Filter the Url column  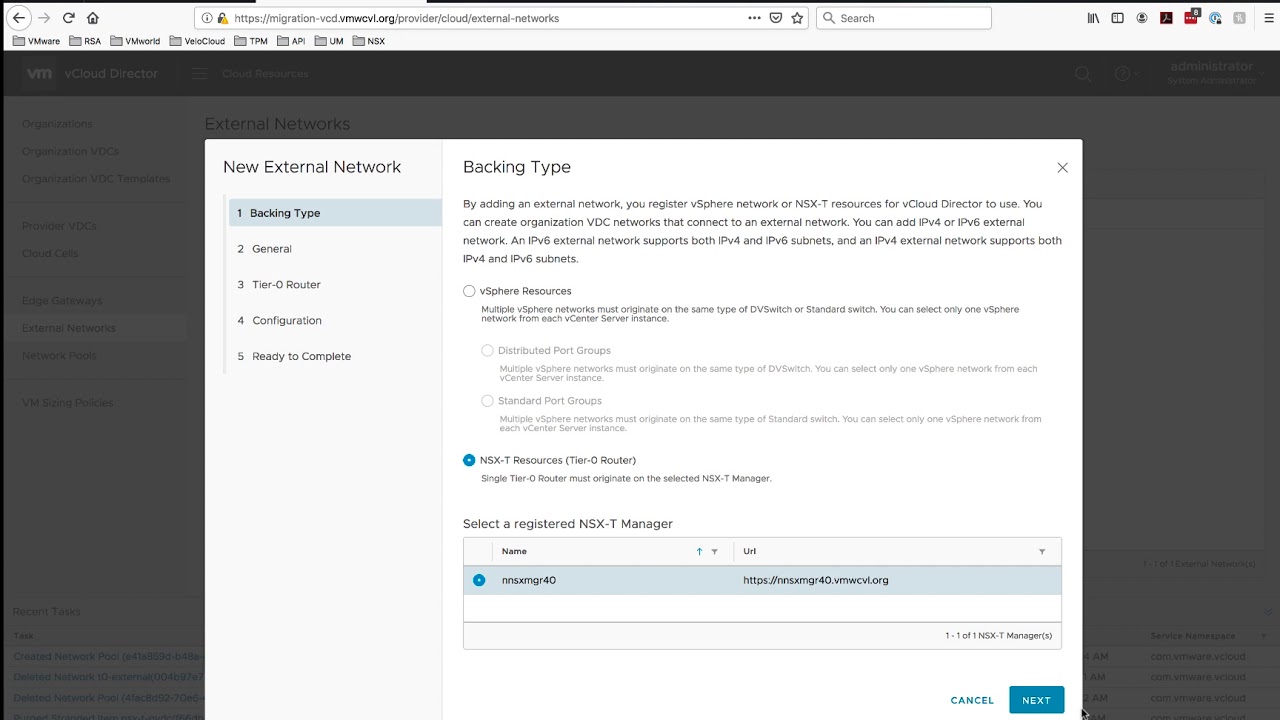click(1042, 552)
